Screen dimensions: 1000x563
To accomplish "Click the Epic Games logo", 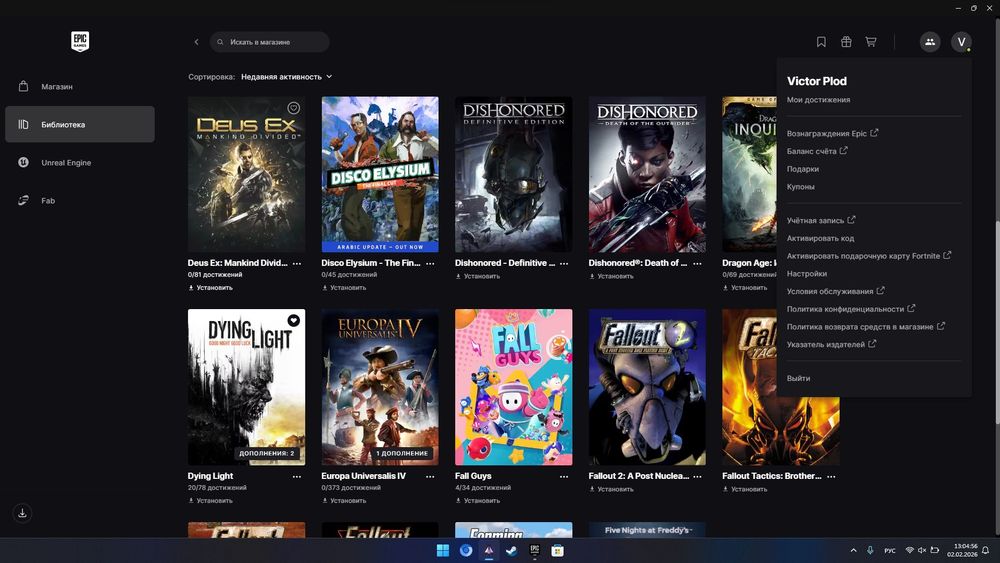I will coord(80,41).
